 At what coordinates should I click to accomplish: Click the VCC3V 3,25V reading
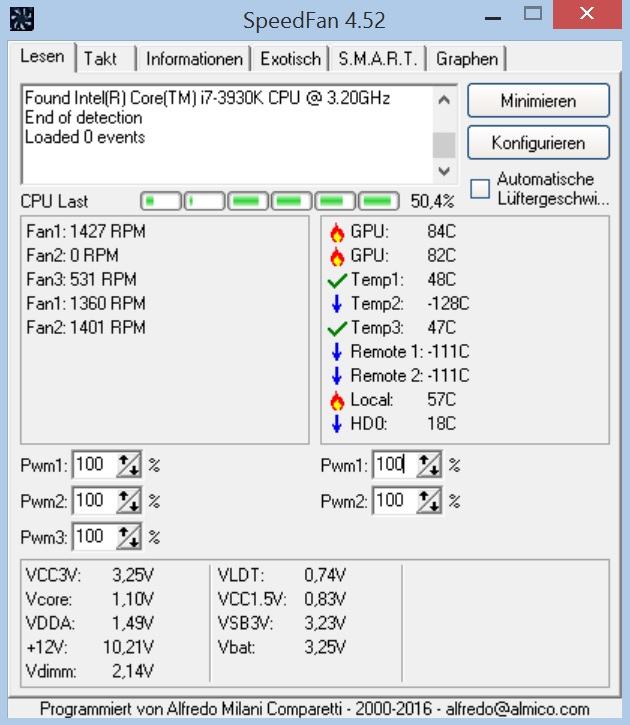click(90, 575)
